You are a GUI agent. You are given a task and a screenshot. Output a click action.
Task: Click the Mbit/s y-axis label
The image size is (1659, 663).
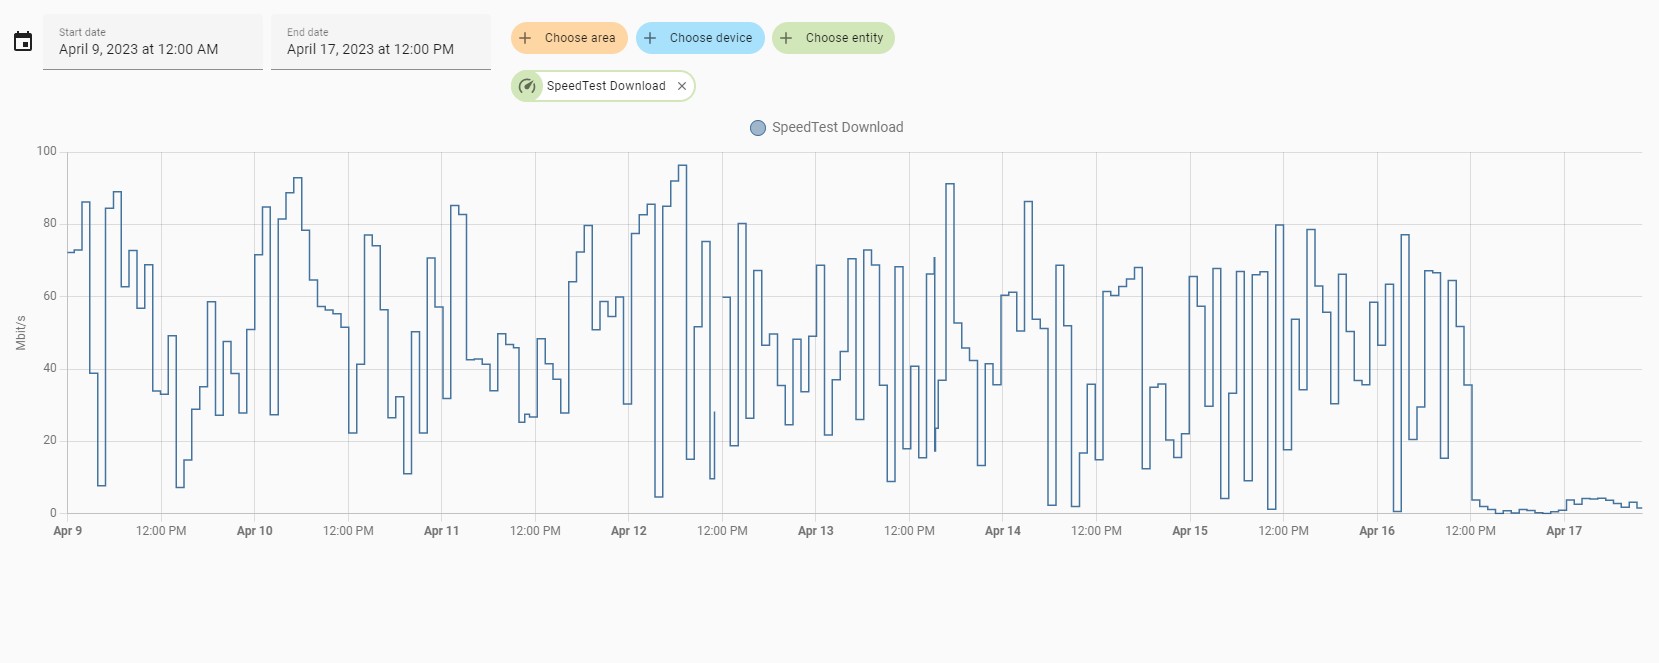coord(21,333)
